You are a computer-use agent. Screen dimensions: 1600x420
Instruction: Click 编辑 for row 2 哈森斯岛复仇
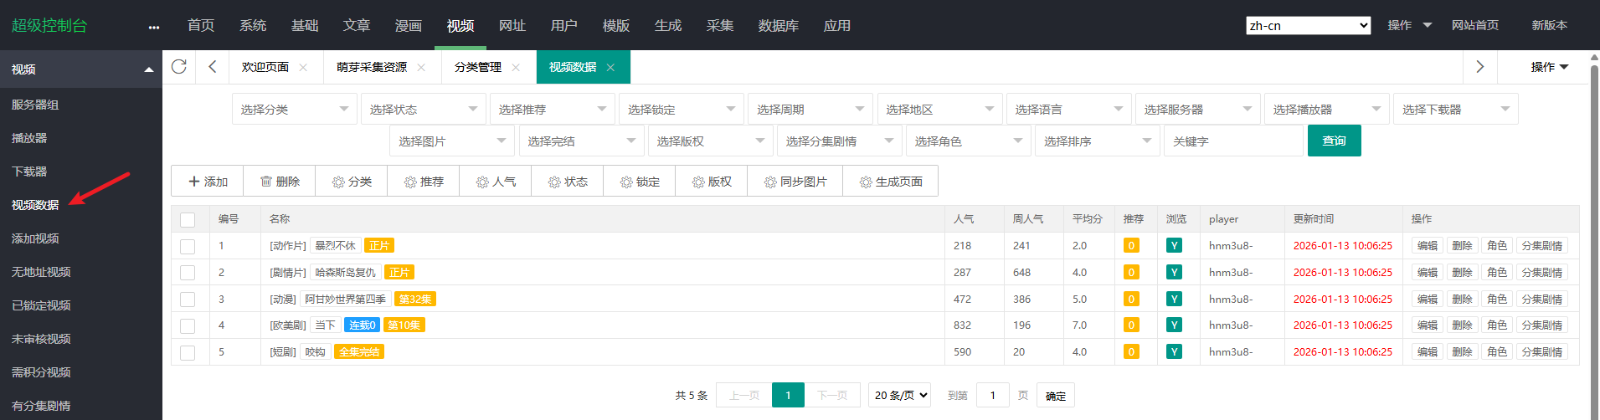1427,272
